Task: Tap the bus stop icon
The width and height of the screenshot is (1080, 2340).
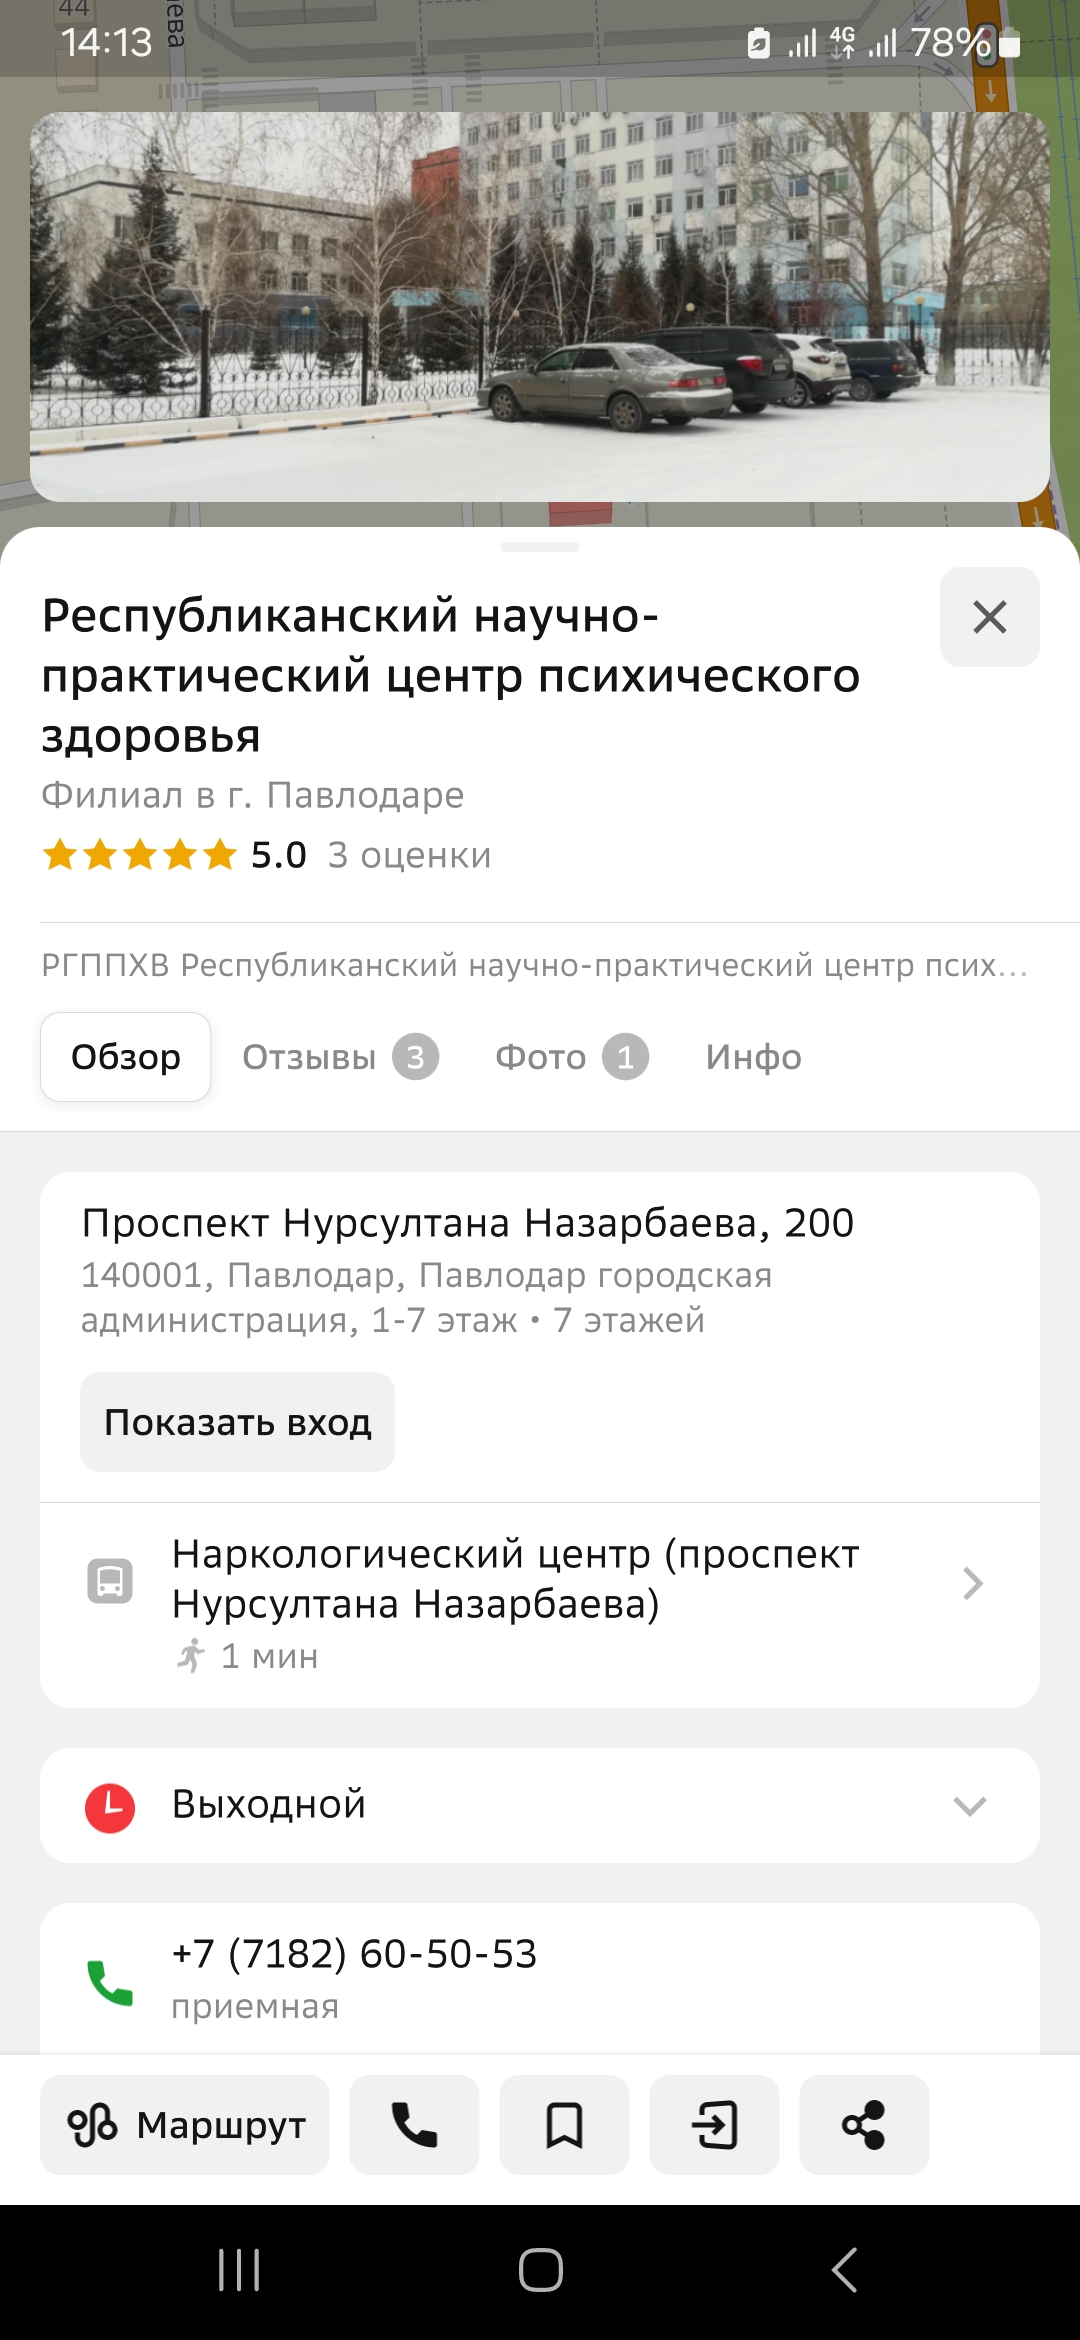Action: (110, 1581)
